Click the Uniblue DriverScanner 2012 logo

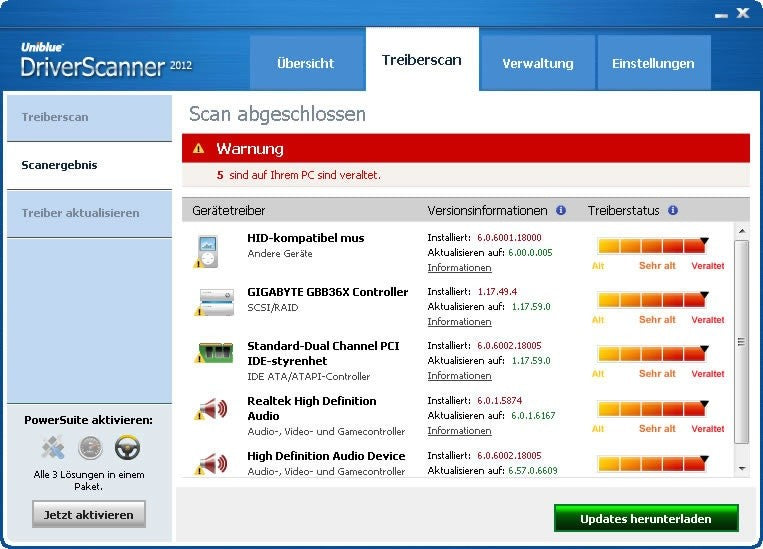[x=106, y=60]
